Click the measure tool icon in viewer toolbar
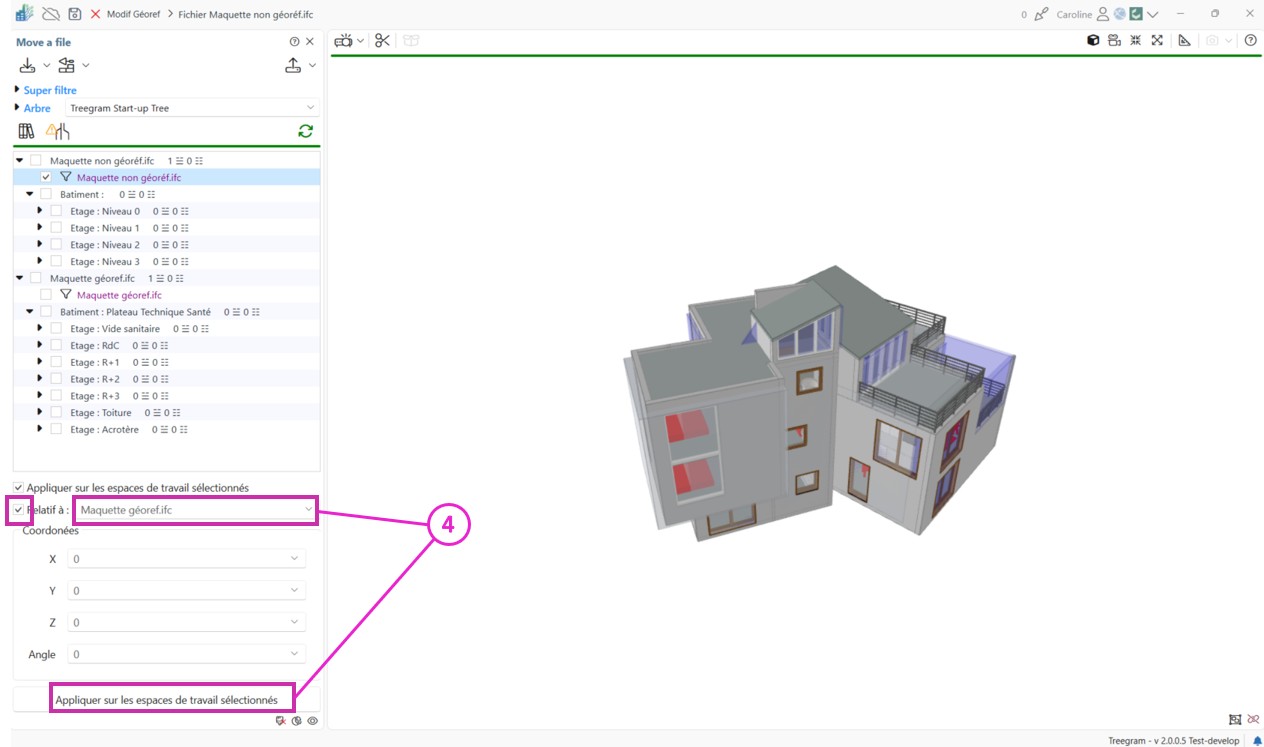The image size is (1264, 747). click(x=1184, y=41)
